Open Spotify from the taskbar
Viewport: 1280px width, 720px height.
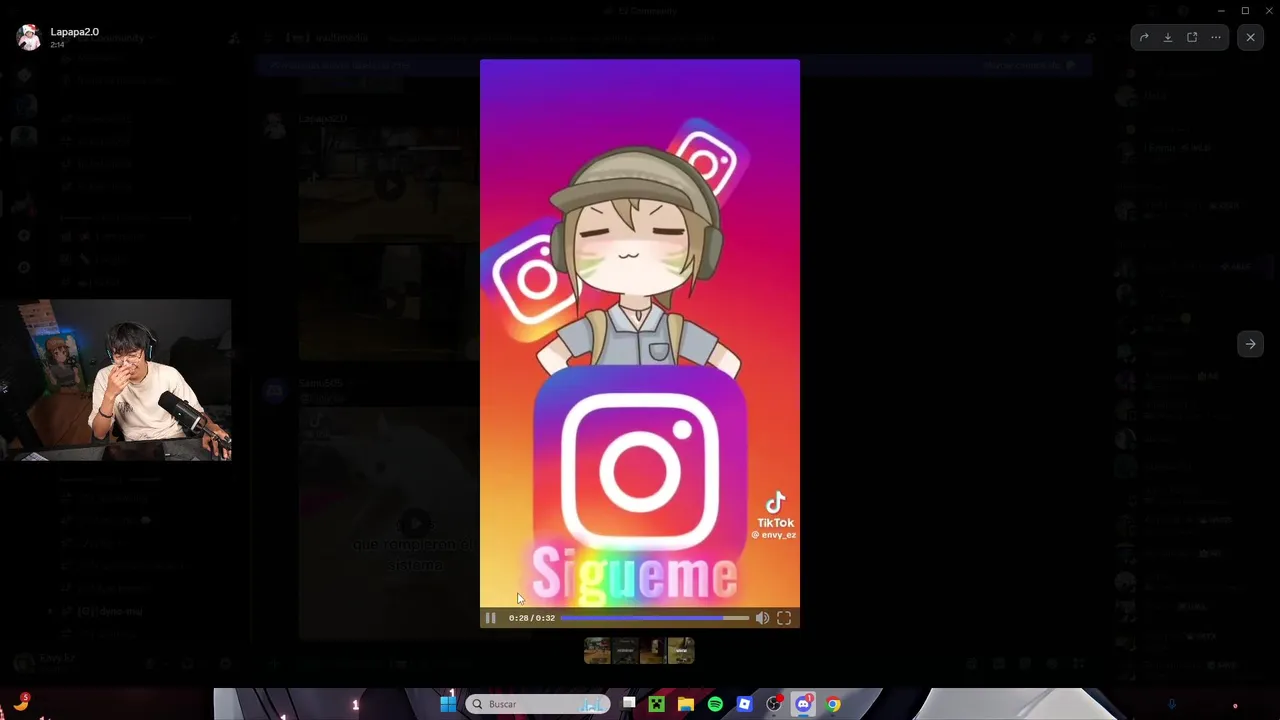[715, 704]
